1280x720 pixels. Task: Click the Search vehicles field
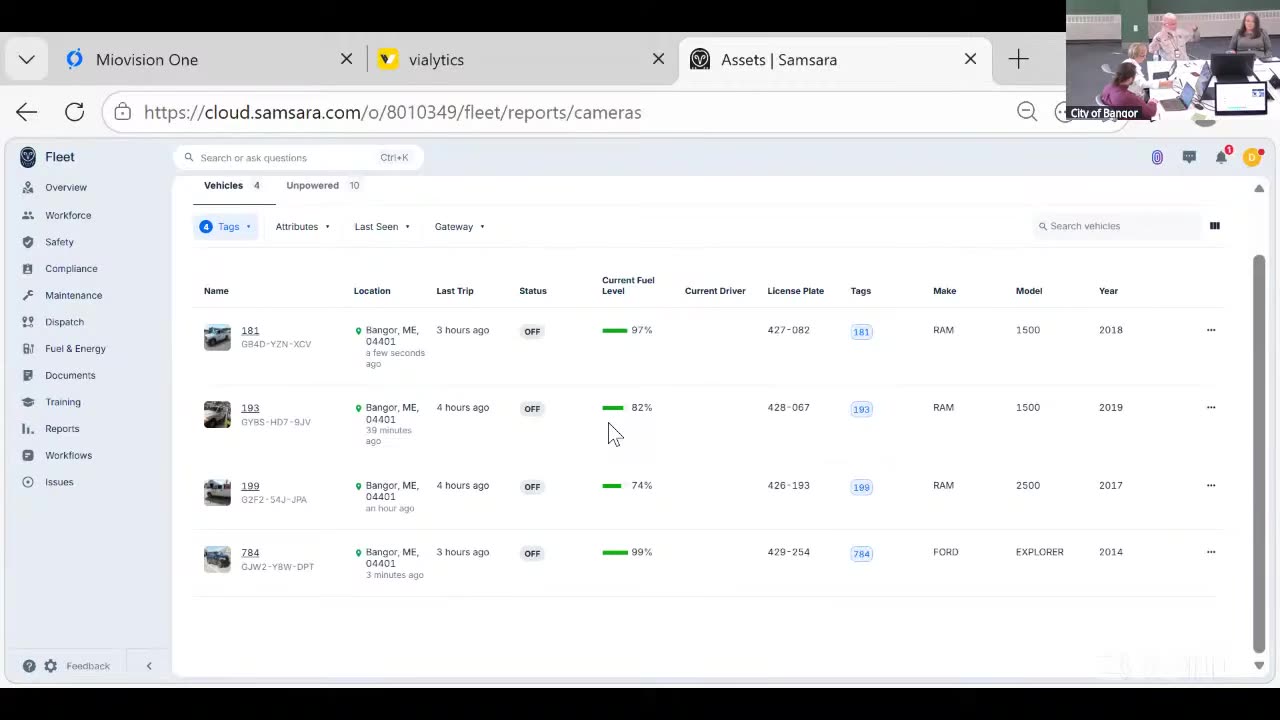pos(1116,226)
